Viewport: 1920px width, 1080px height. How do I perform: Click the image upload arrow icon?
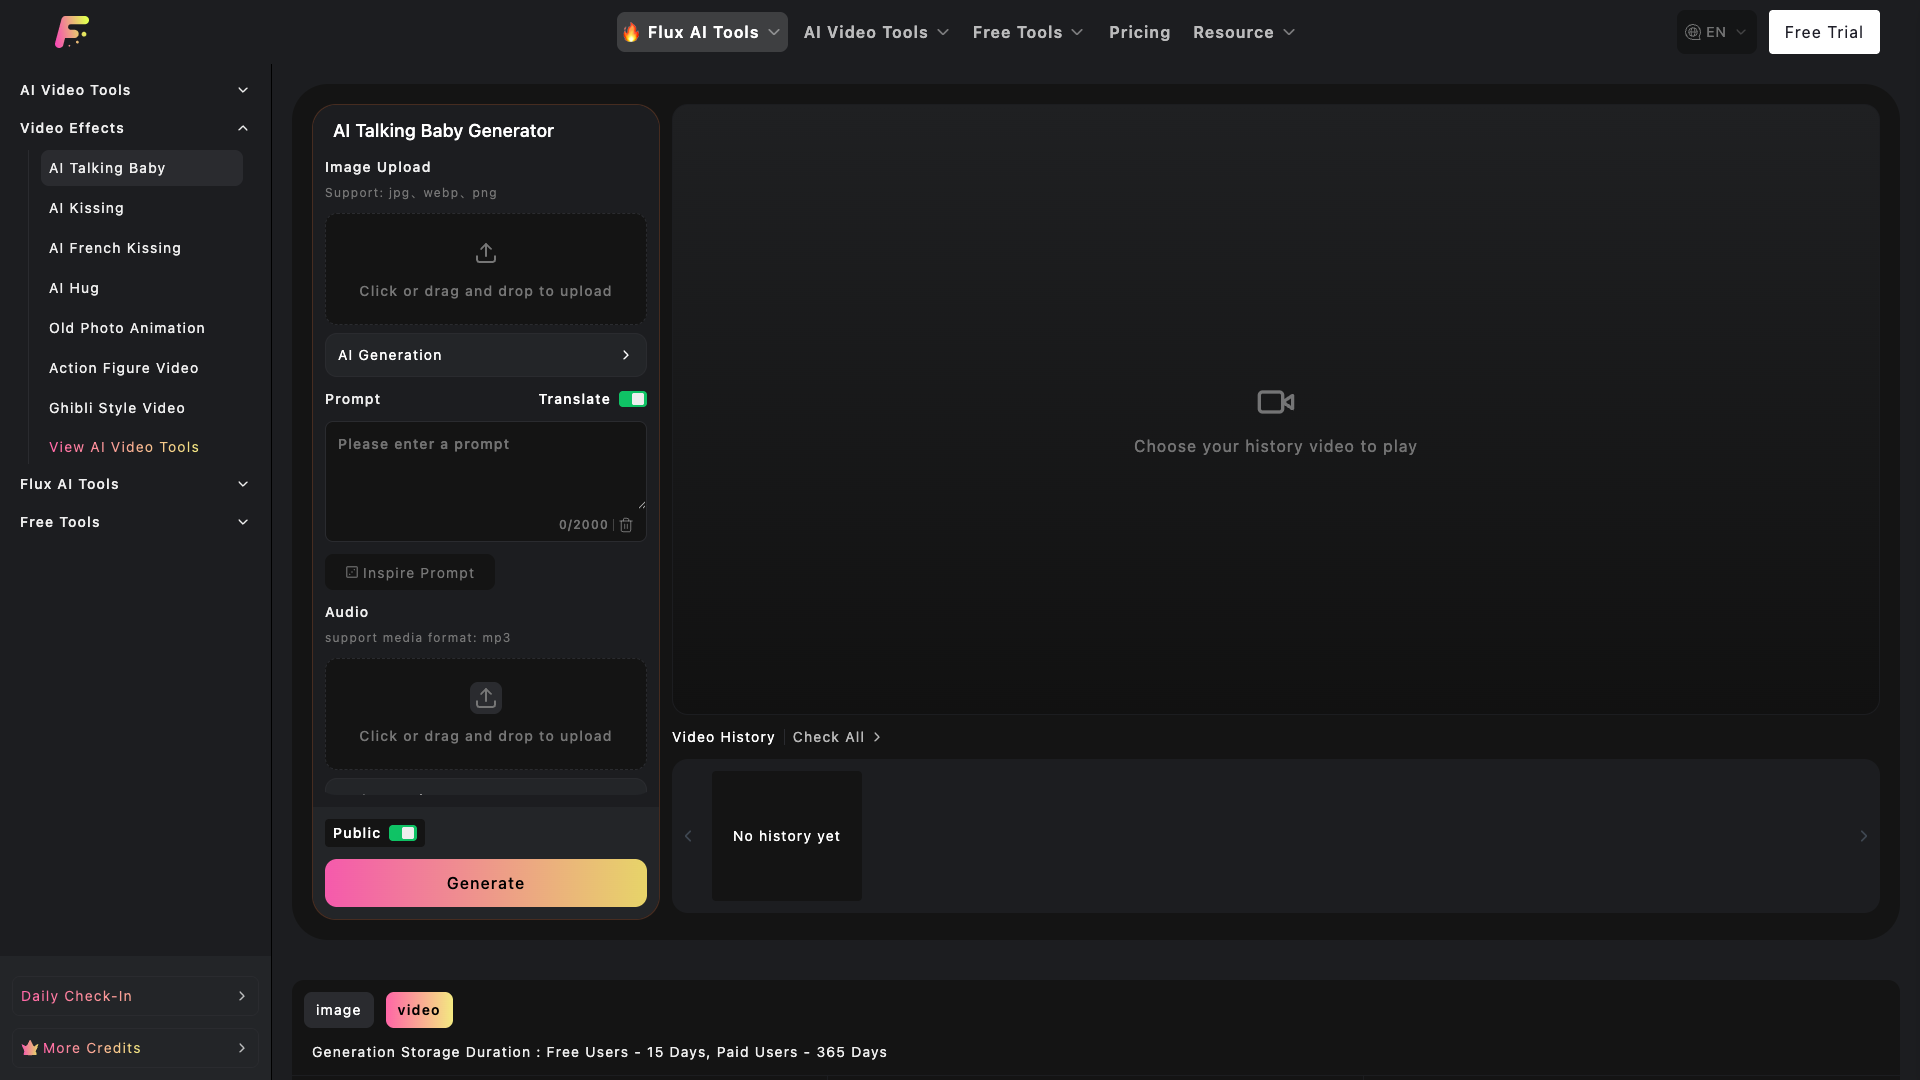click(486, 253)
